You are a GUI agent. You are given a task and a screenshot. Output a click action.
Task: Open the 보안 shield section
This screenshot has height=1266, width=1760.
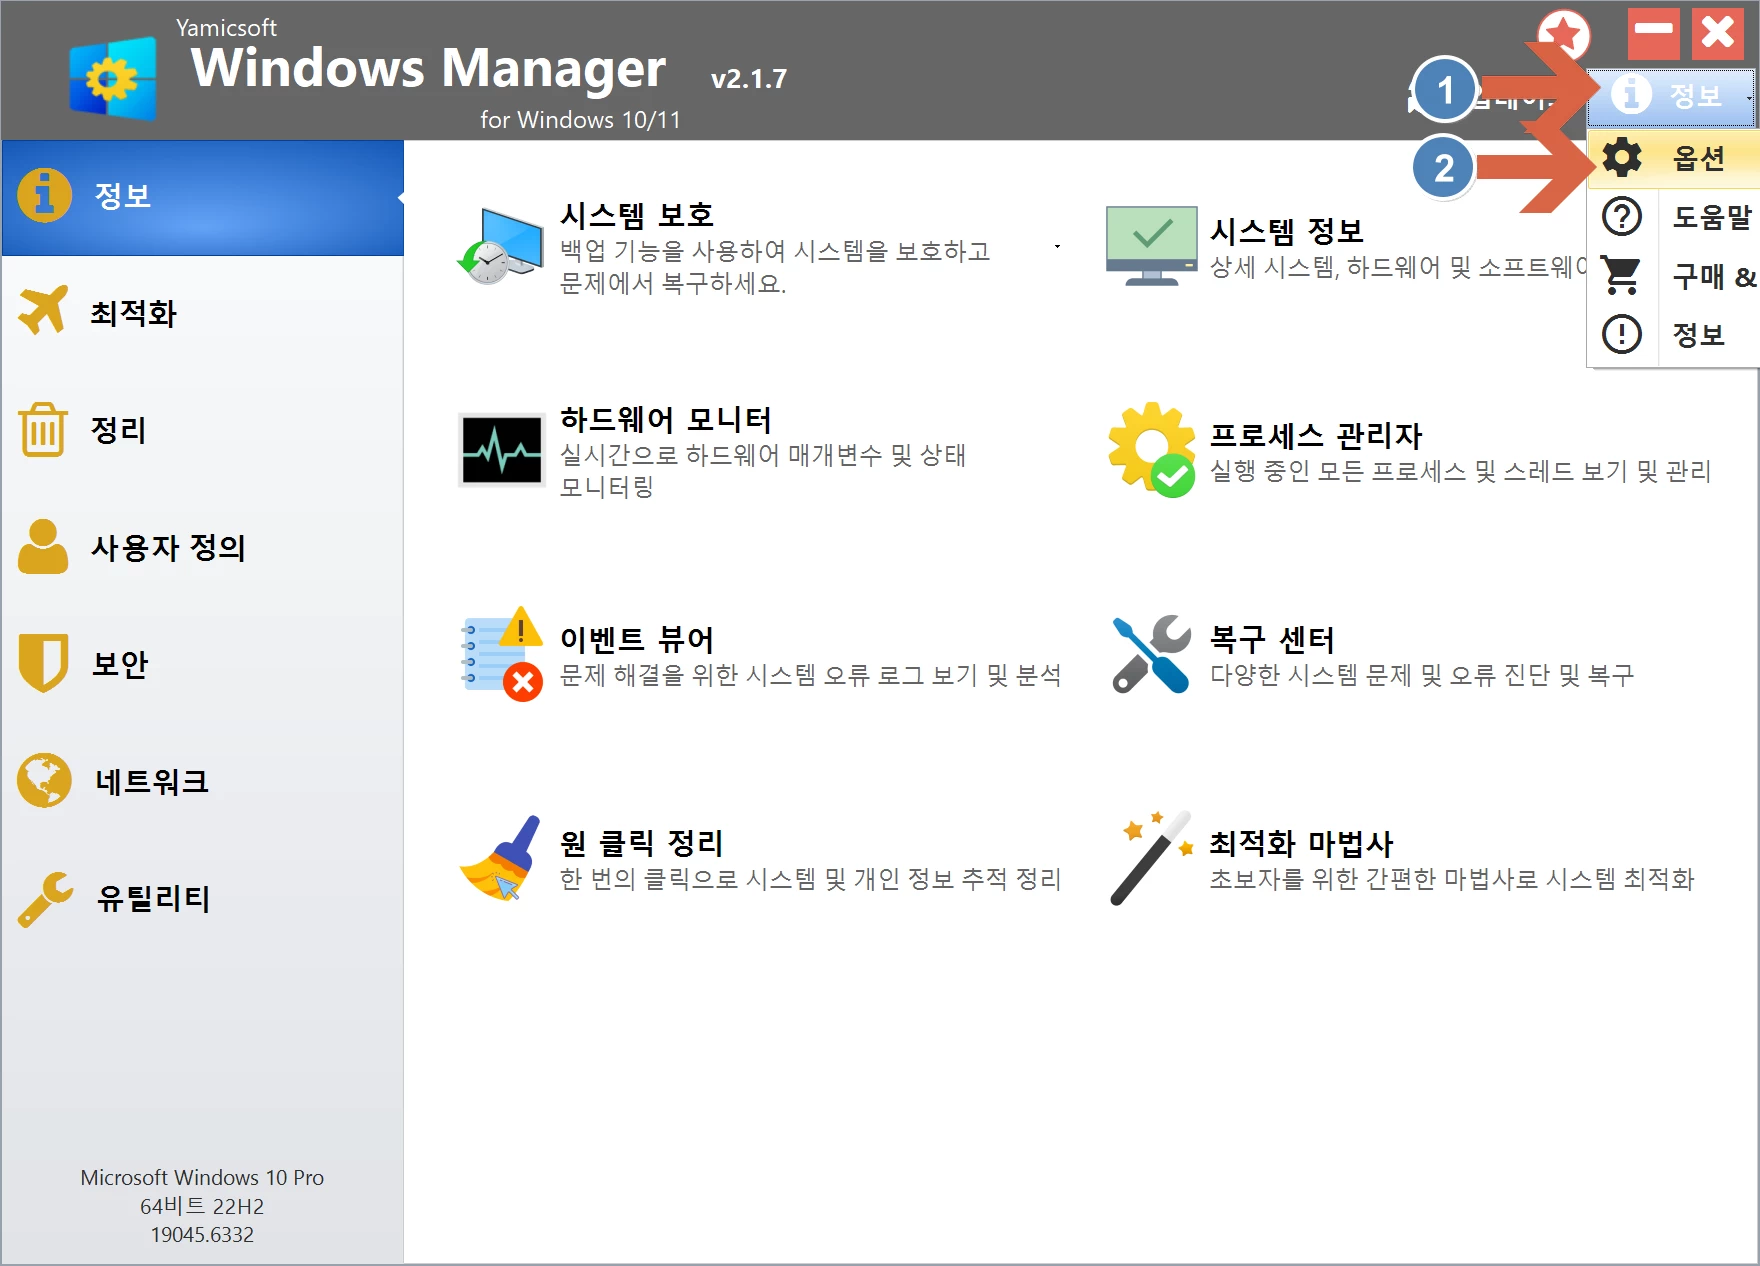coord(203,664)
